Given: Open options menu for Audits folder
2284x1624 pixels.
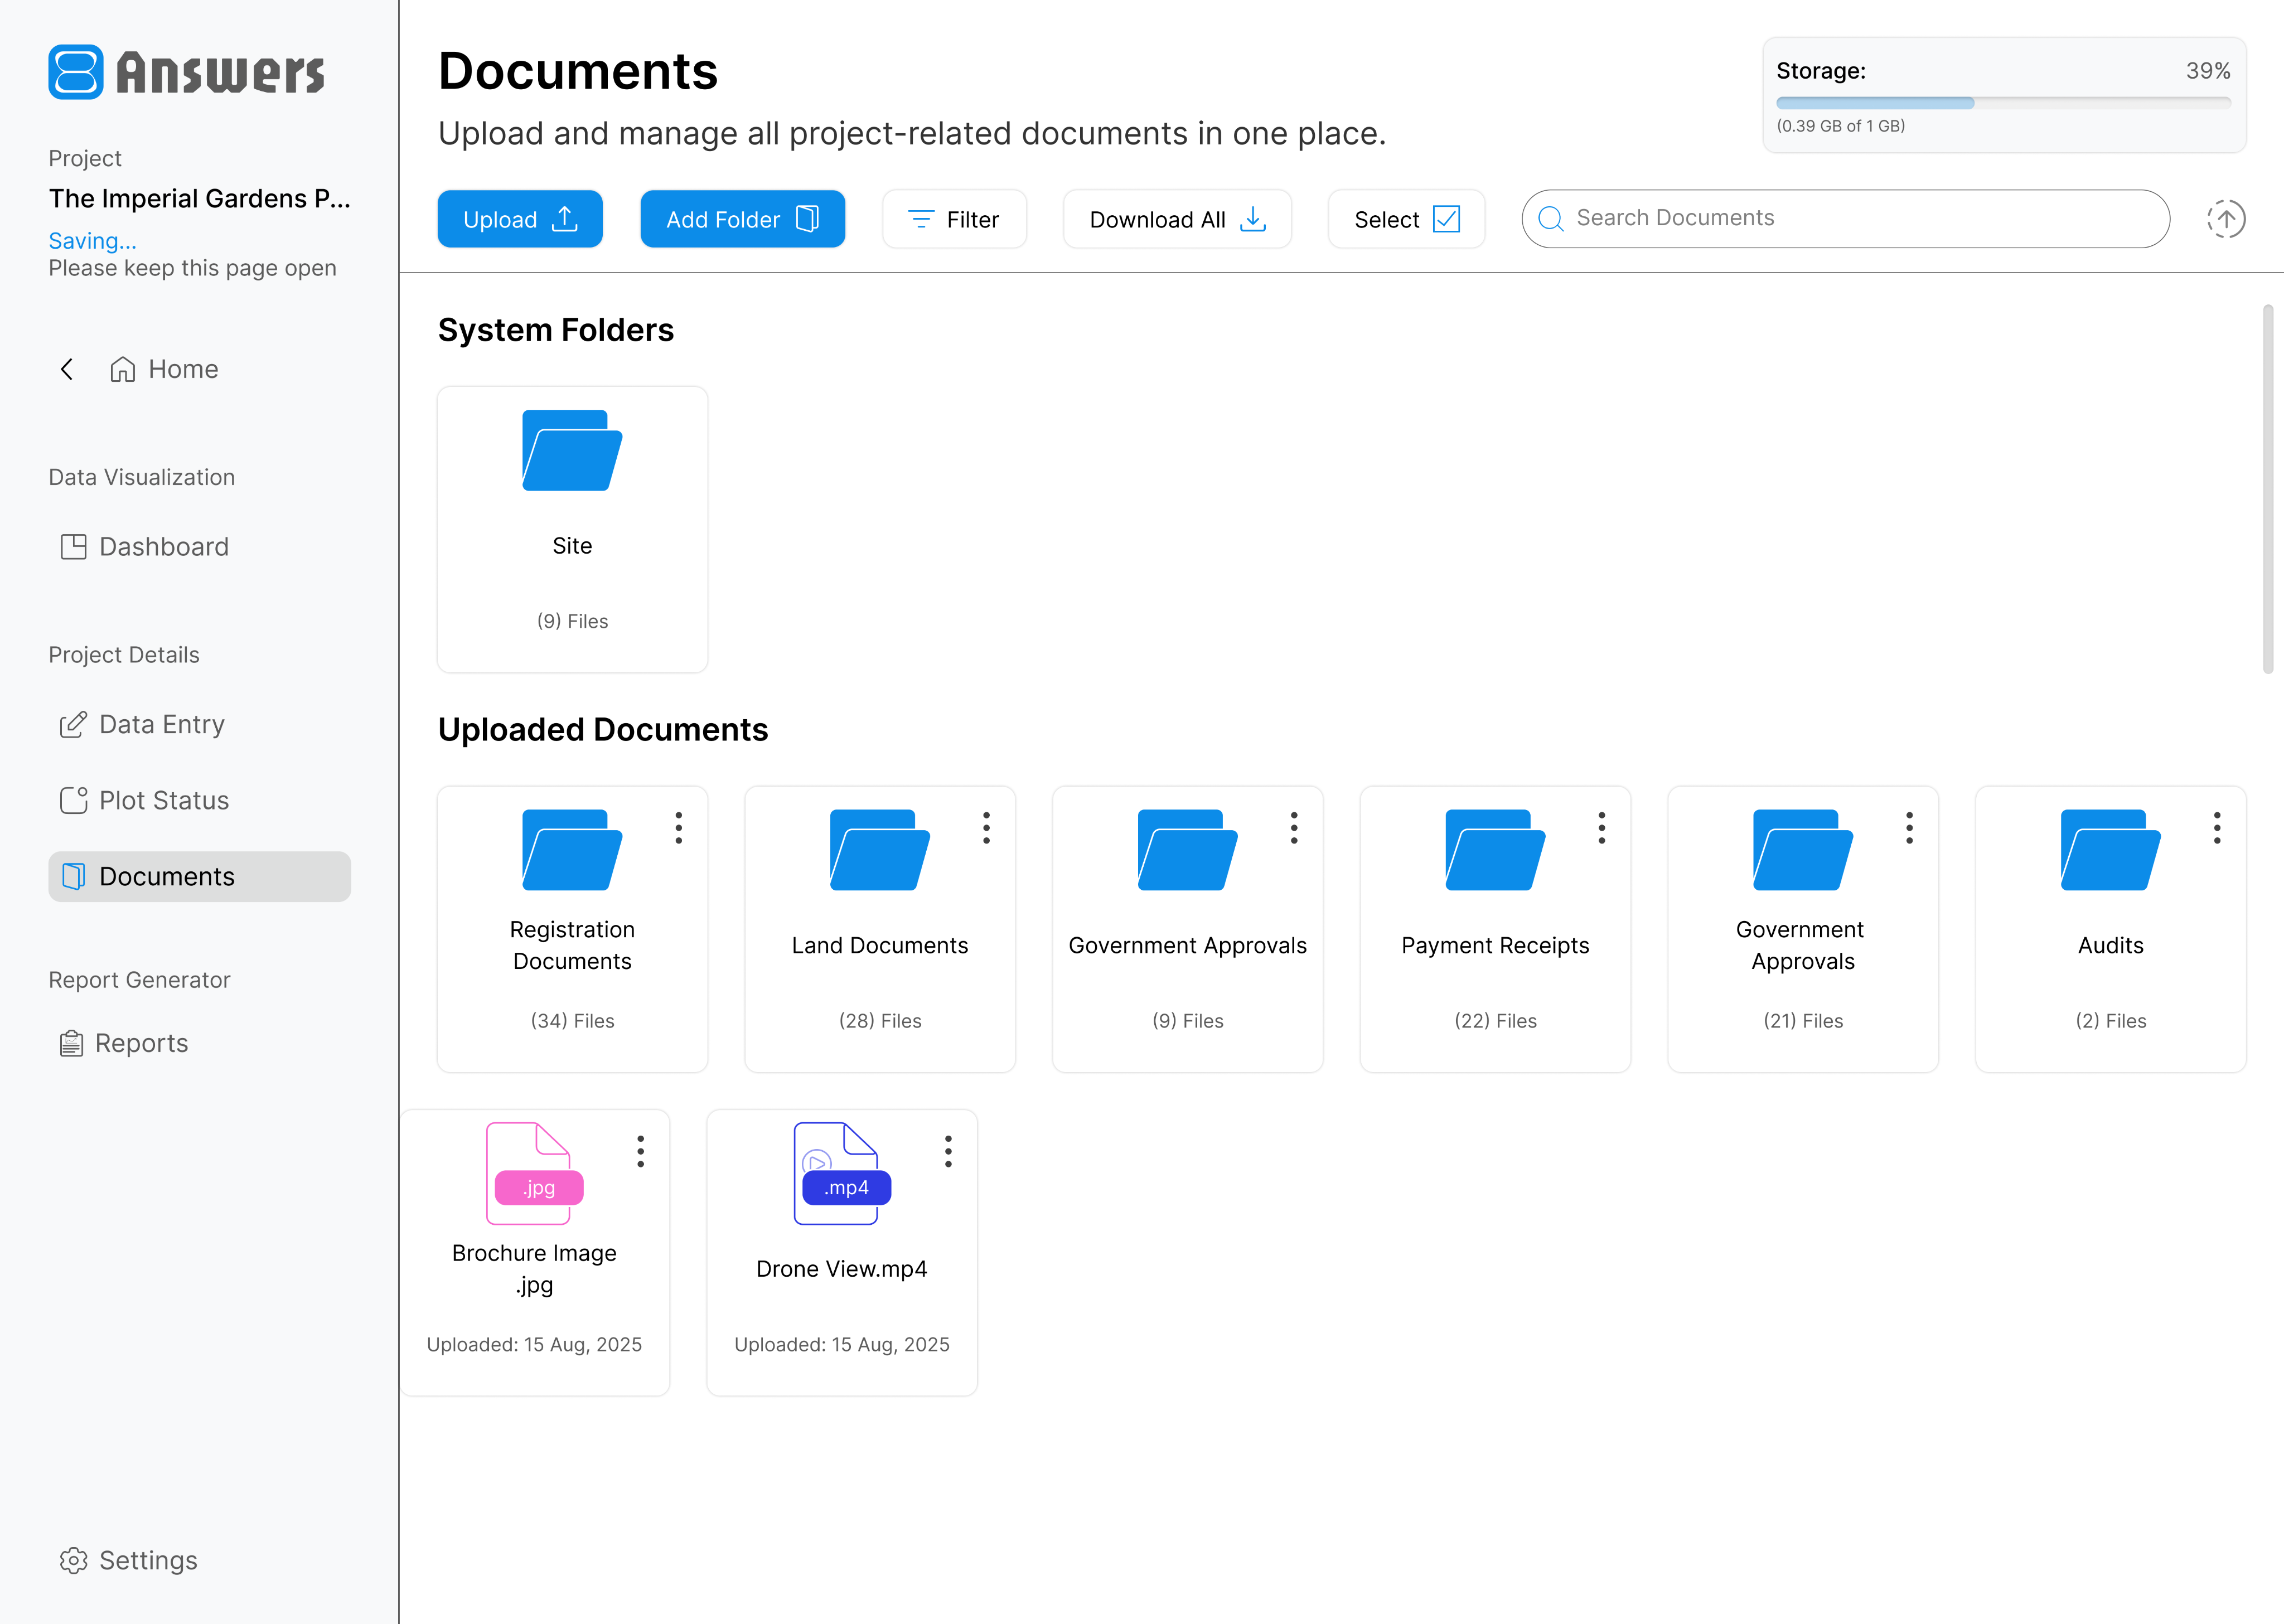Looking at the screenshot, I should (2217, 828).
